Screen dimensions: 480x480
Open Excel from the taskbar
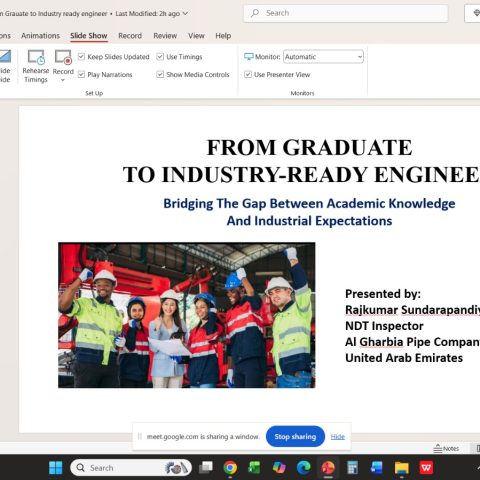point(254,468)
